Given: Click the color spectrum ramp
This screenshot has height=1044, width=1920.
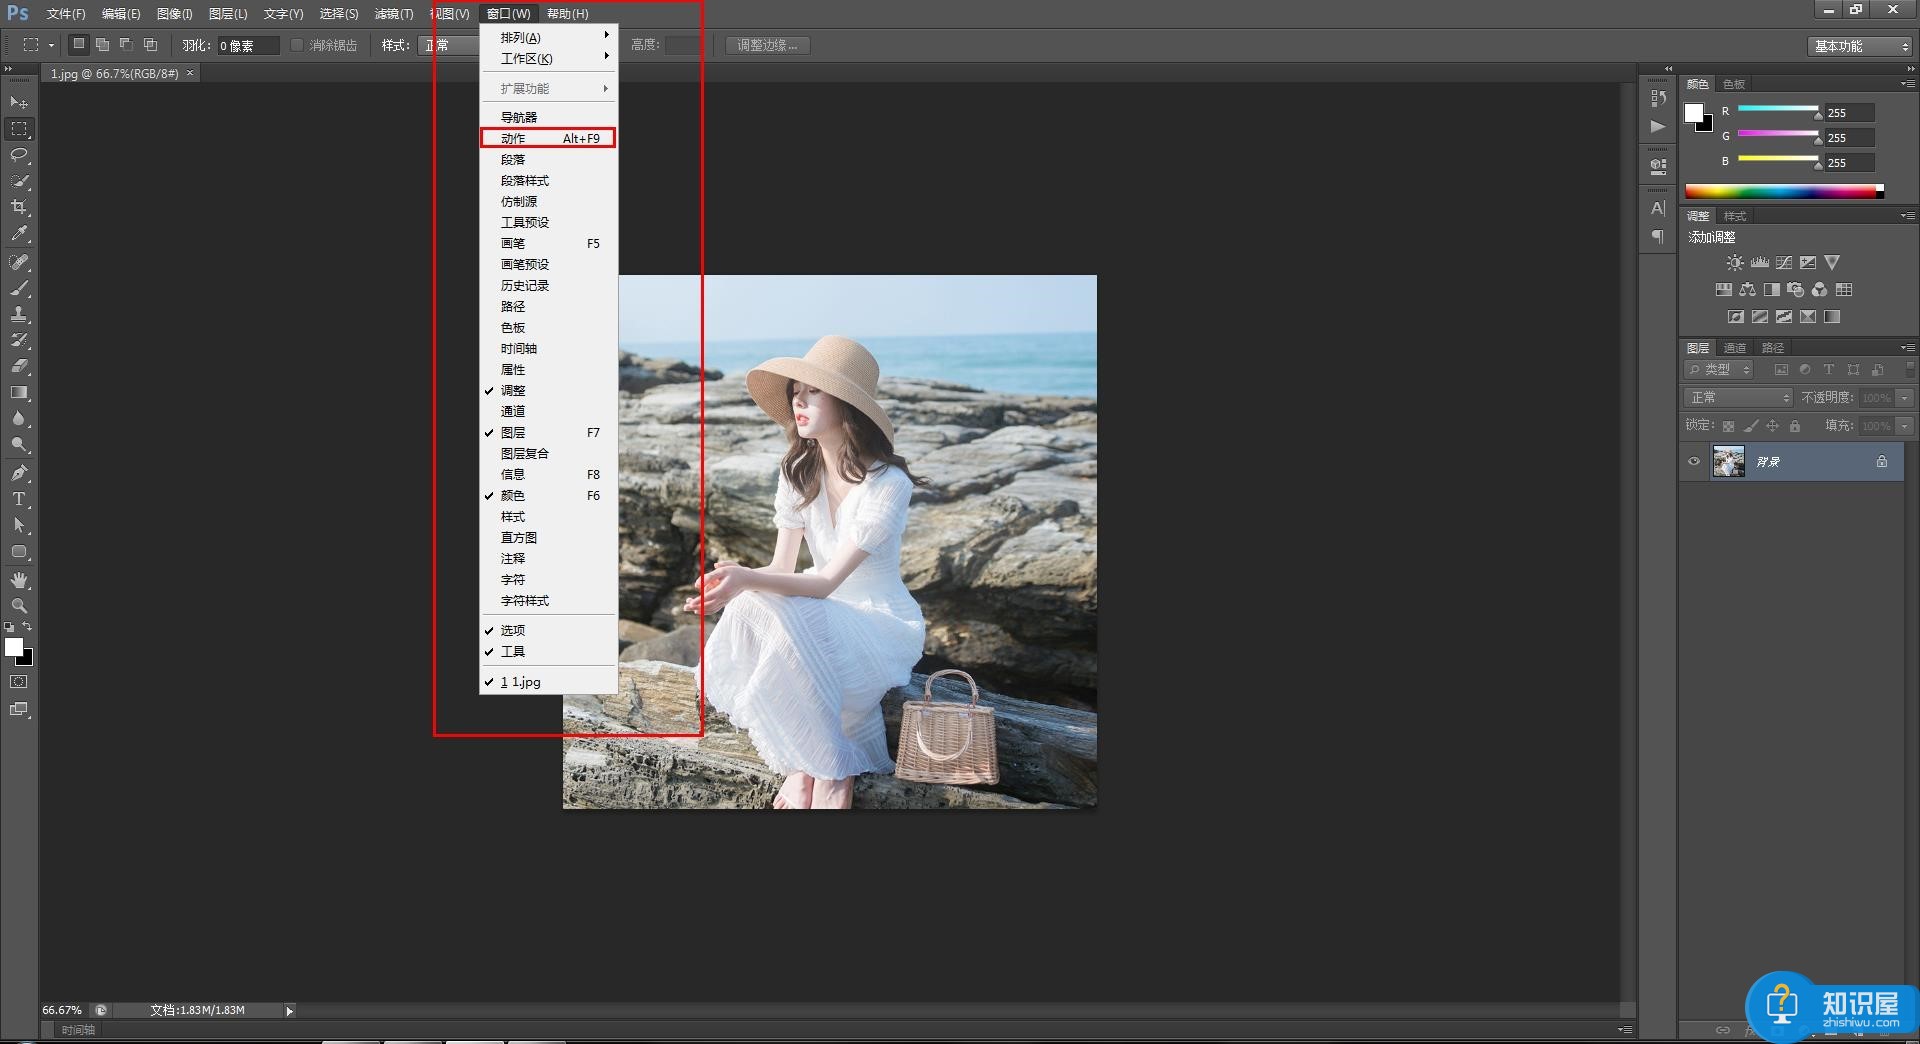Looking at the screenshot, I should tap(1784, 191).
